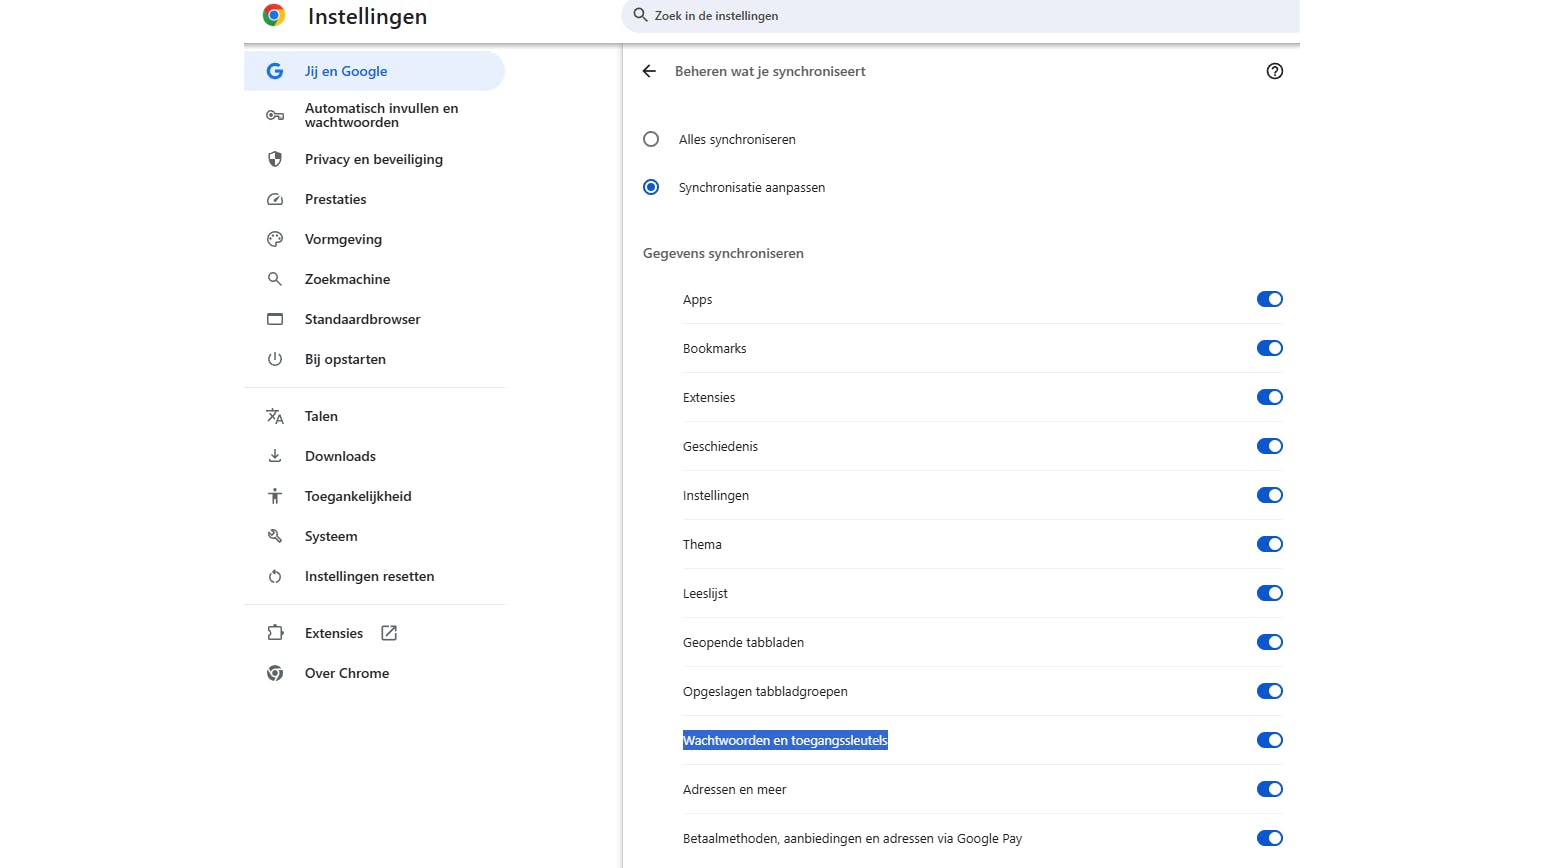Viewport: 1543px width, 868px height.
Task: Click the Google G icon beside Jij en Google
Action: [x=275, y=70]
